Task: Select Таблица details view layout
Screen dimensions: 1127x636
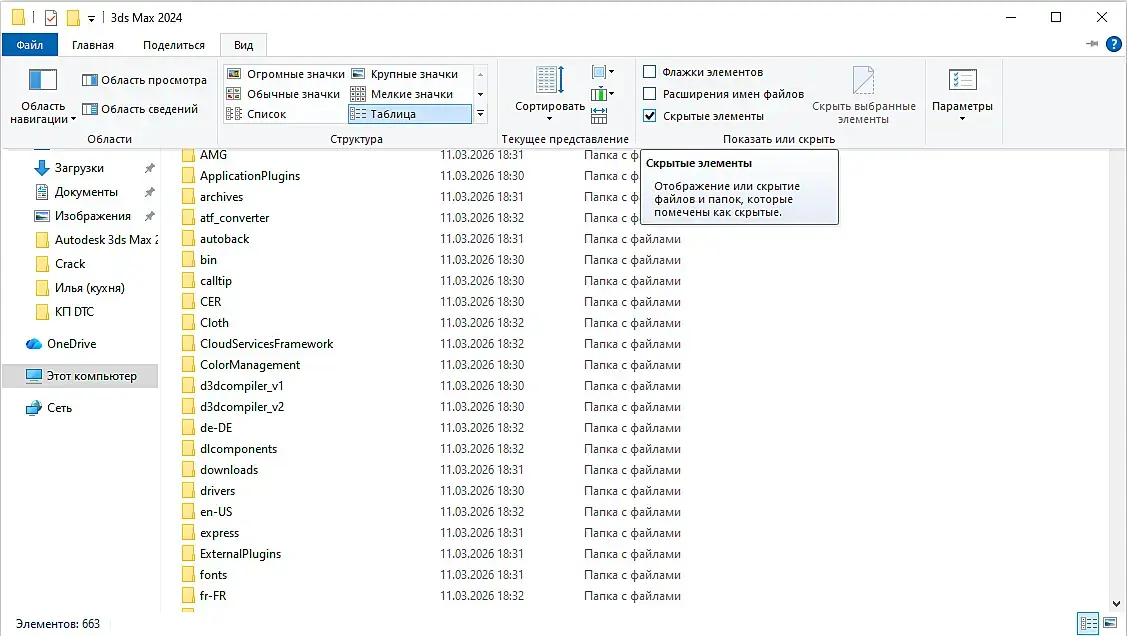Action: point(410,114)
